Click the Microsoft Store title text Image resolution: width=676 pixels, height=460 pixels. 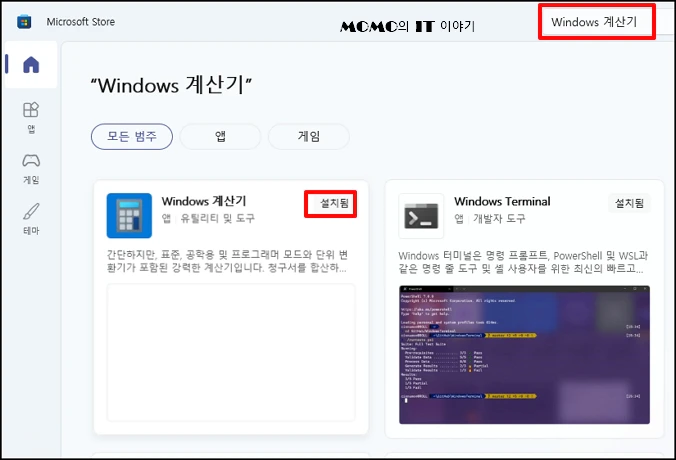(x=81, y=22)
